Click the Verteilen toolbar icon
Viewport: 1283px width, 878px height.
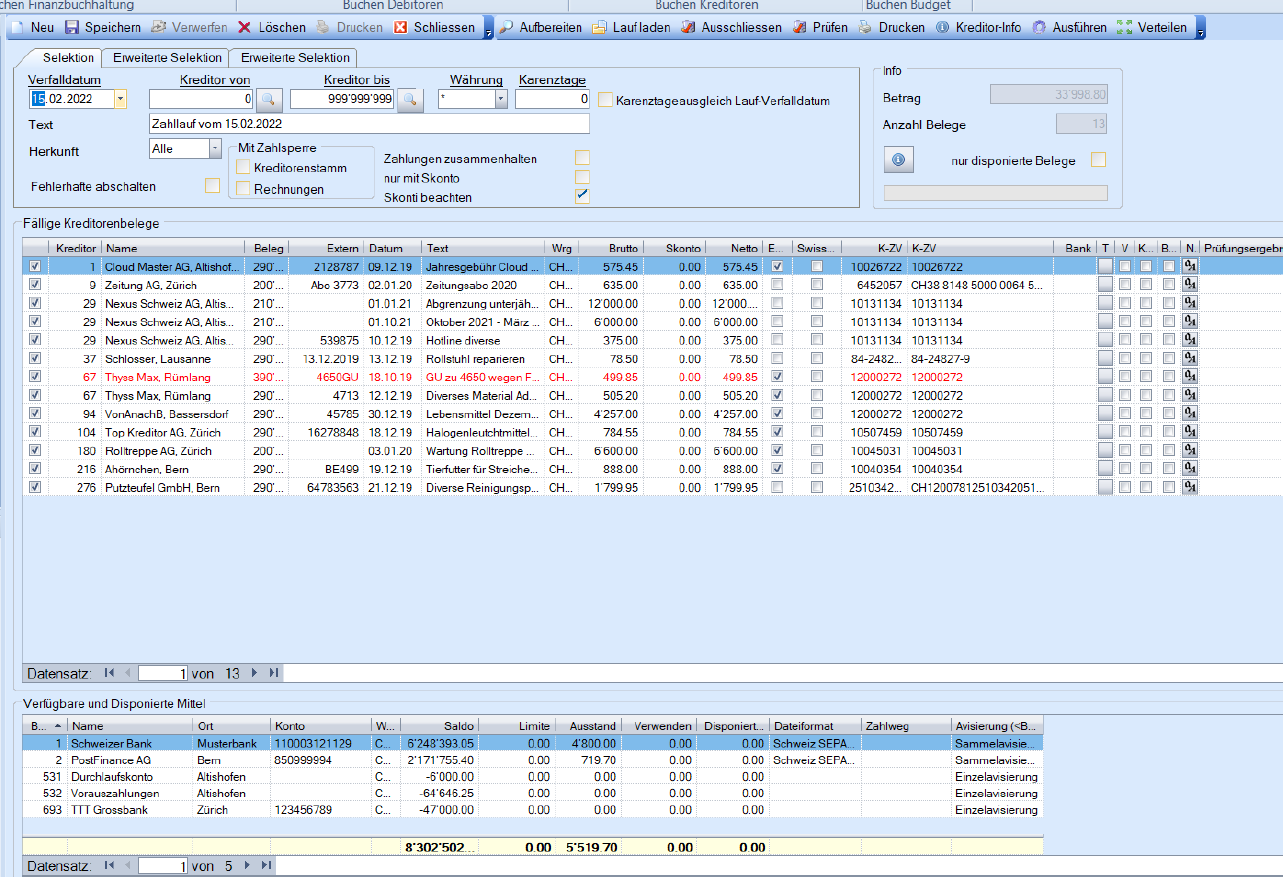[1125, 28]
